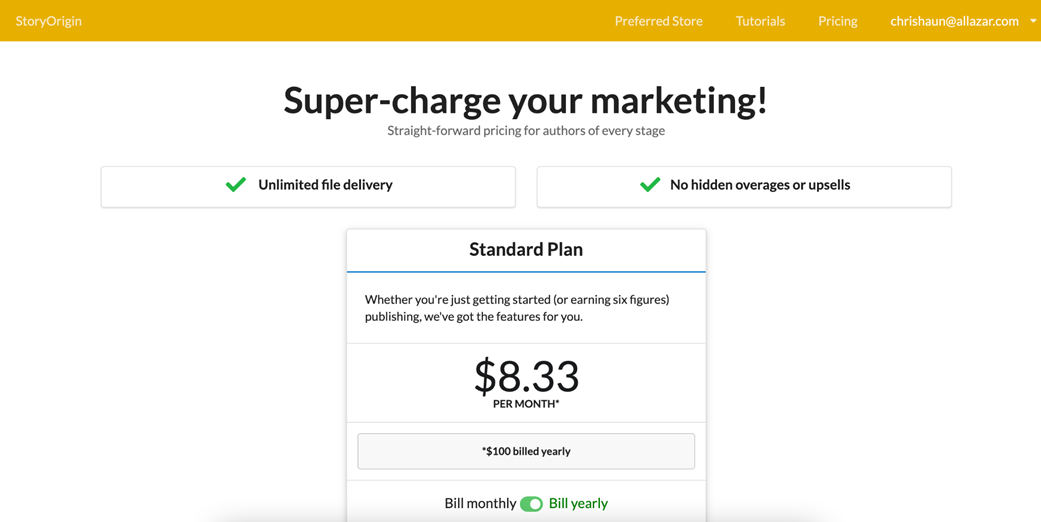Click the account dropdown caret arrow
Screen dimensions: 1041x522
click(x=1033, y=21)
